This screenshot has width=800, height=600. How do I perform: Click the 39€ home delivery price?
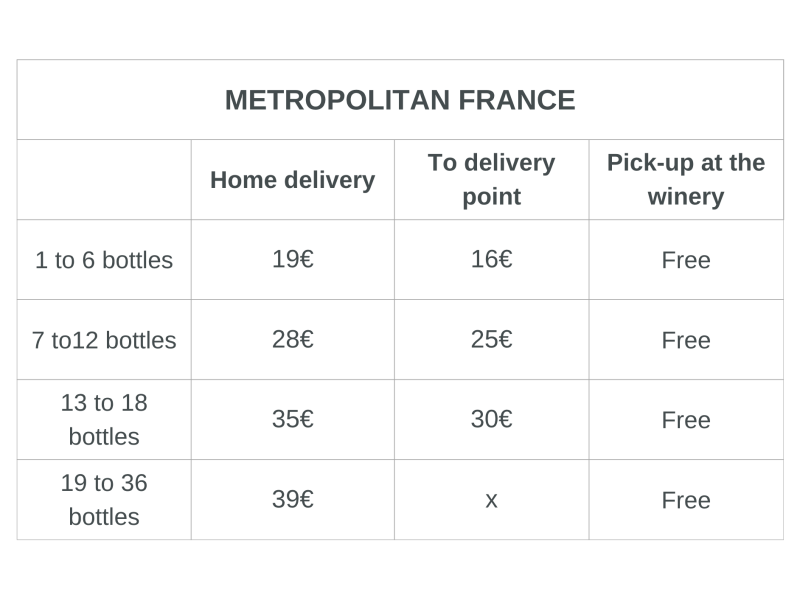tap(292, 499)
